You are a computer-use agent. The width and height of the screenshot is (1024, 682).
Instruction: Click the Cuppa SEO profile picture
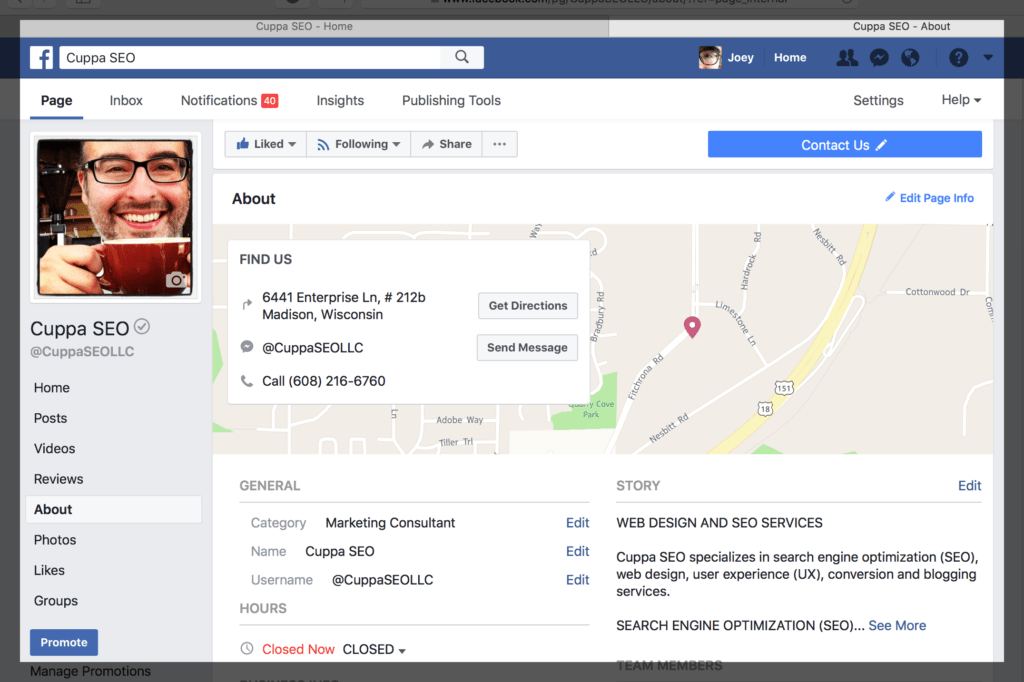[115, 217]
